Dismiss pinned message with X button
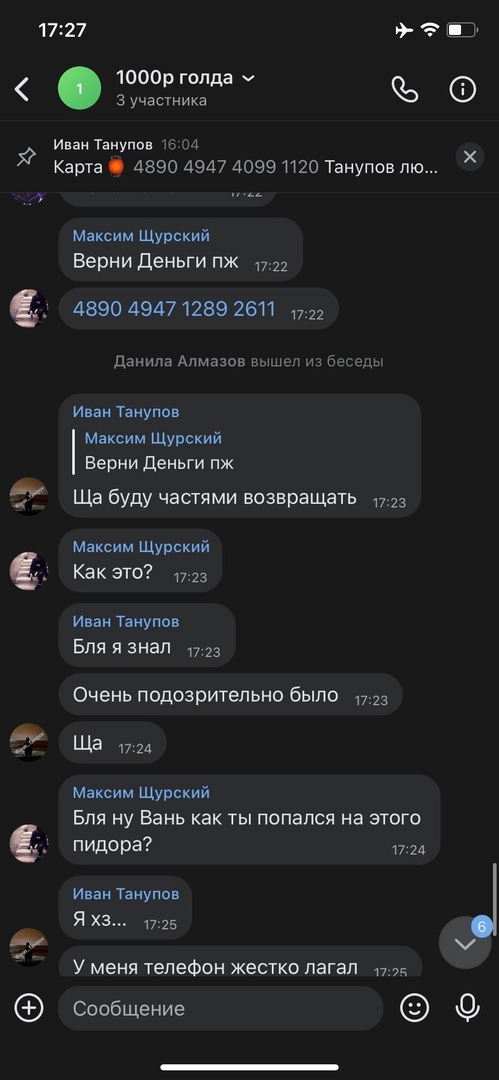The image size is (499, 1080). click(470, 157)
